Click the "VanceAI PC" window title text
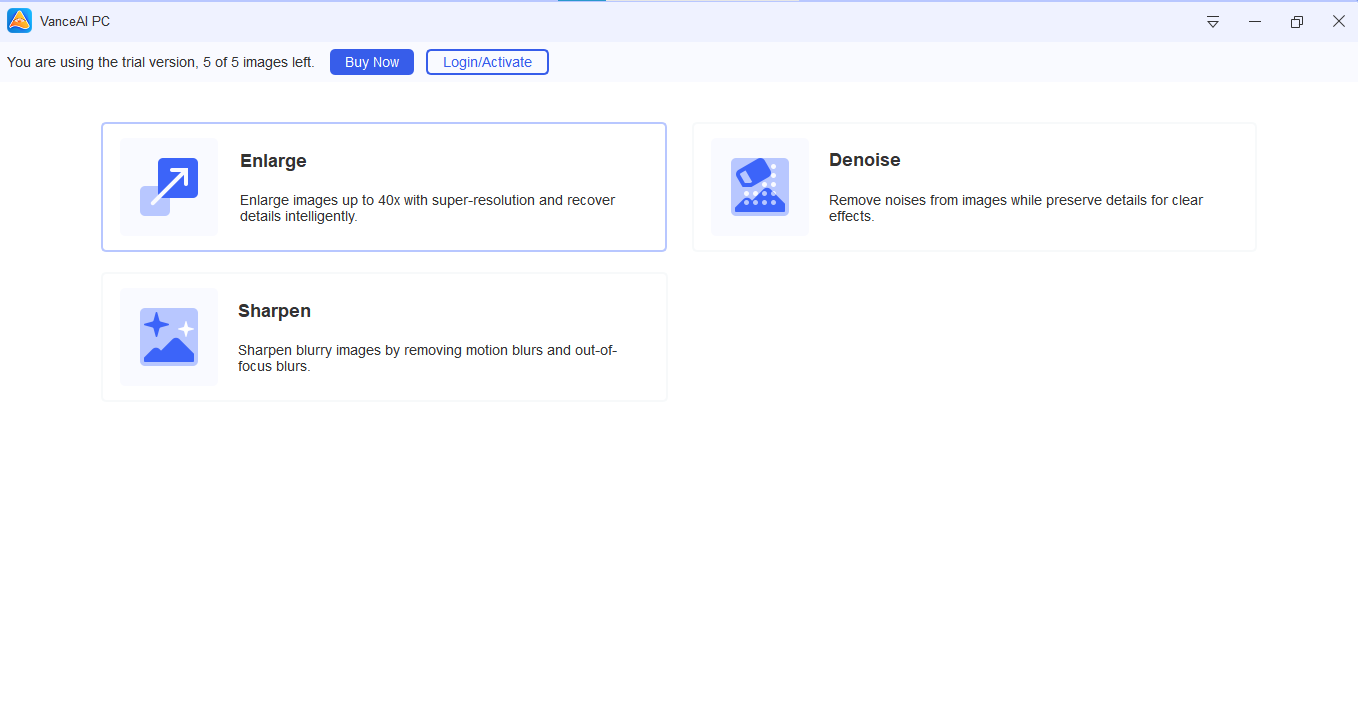Screen dimensions: 1358x727 click(x=75, y=21)
